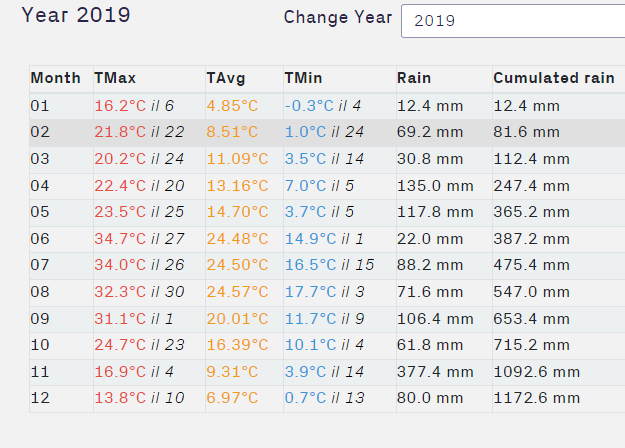This screenshot has width=625, height=448.
Task: Click TAvg value 8.51°C
Action: tap(232, 132)
